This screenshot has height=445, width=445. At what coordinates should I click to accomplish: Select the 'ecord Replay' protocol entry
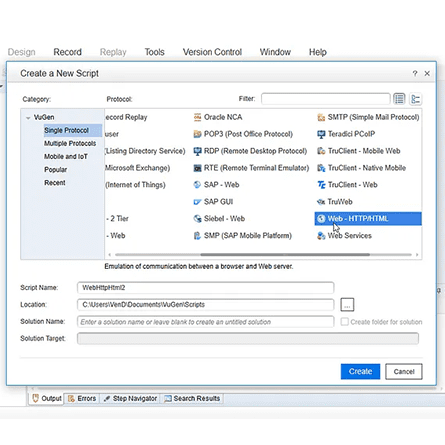(126, 117)
